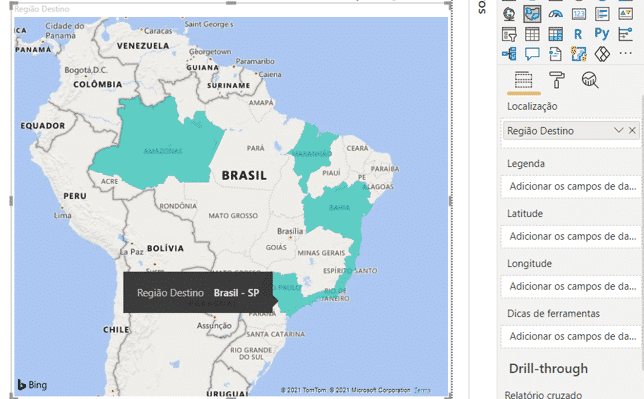
Task: Click the Latitude add data fields well
Action: [x=570, y=237]
